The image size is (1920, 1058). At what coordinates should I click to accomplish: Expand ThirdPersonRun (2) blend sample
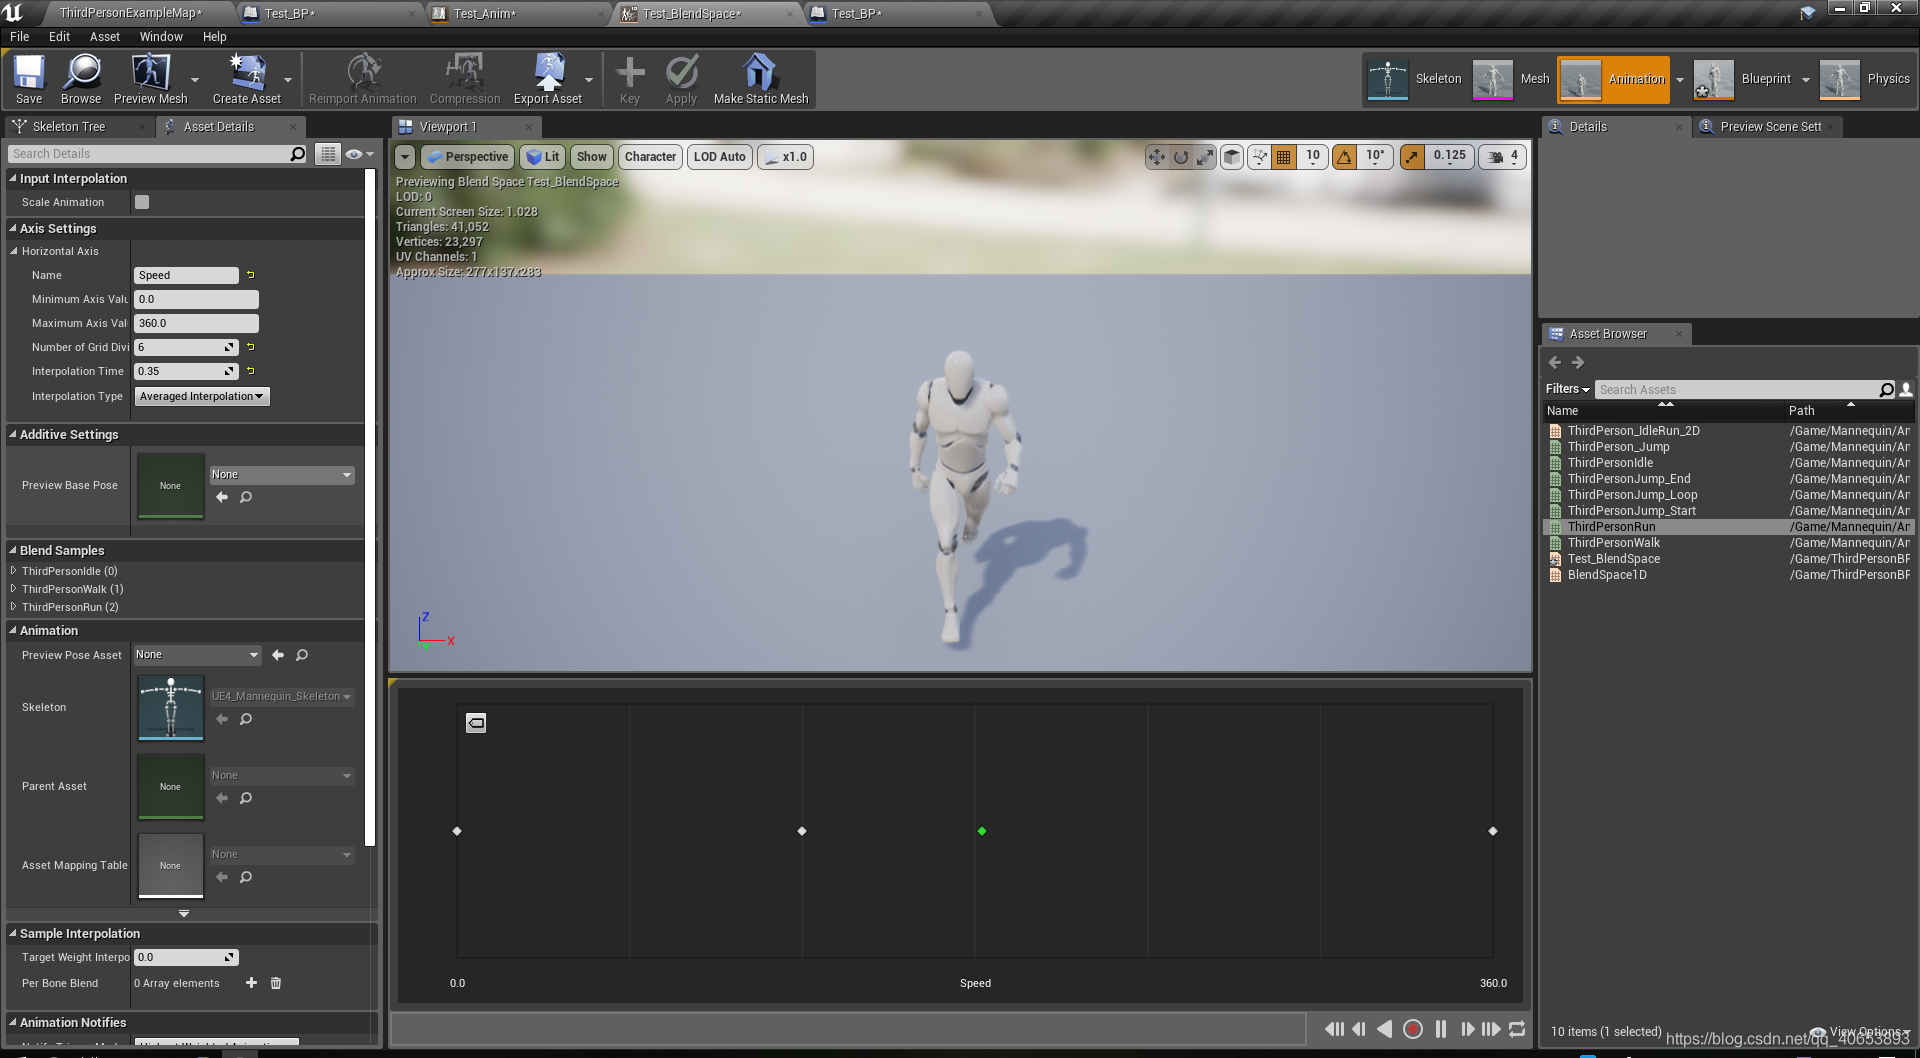click(x=14, y=607)
